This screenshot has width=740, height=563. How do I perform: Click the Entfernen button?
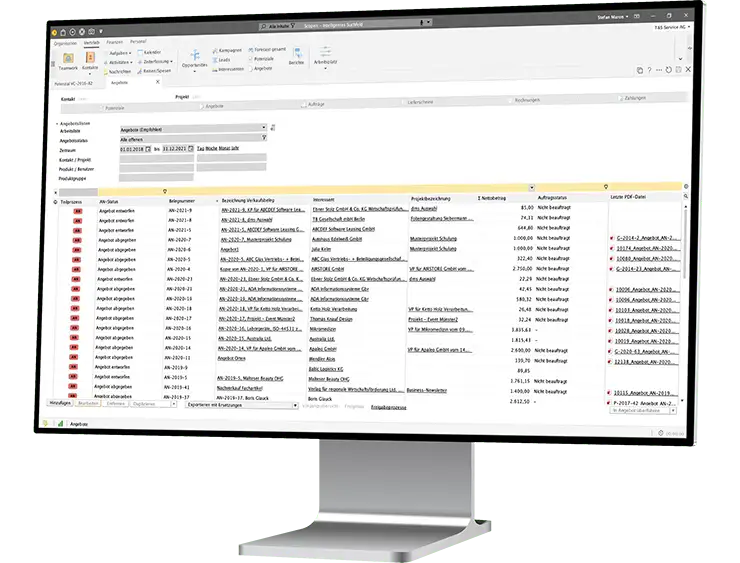tap(116, 403)
